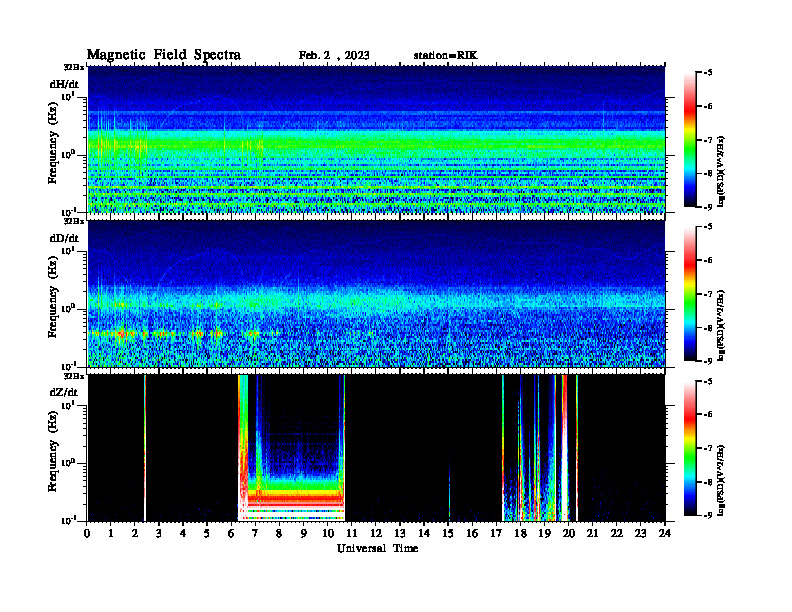Click the "dH/dt" panel label
This screenshot has width=792, height=612.
64,84
